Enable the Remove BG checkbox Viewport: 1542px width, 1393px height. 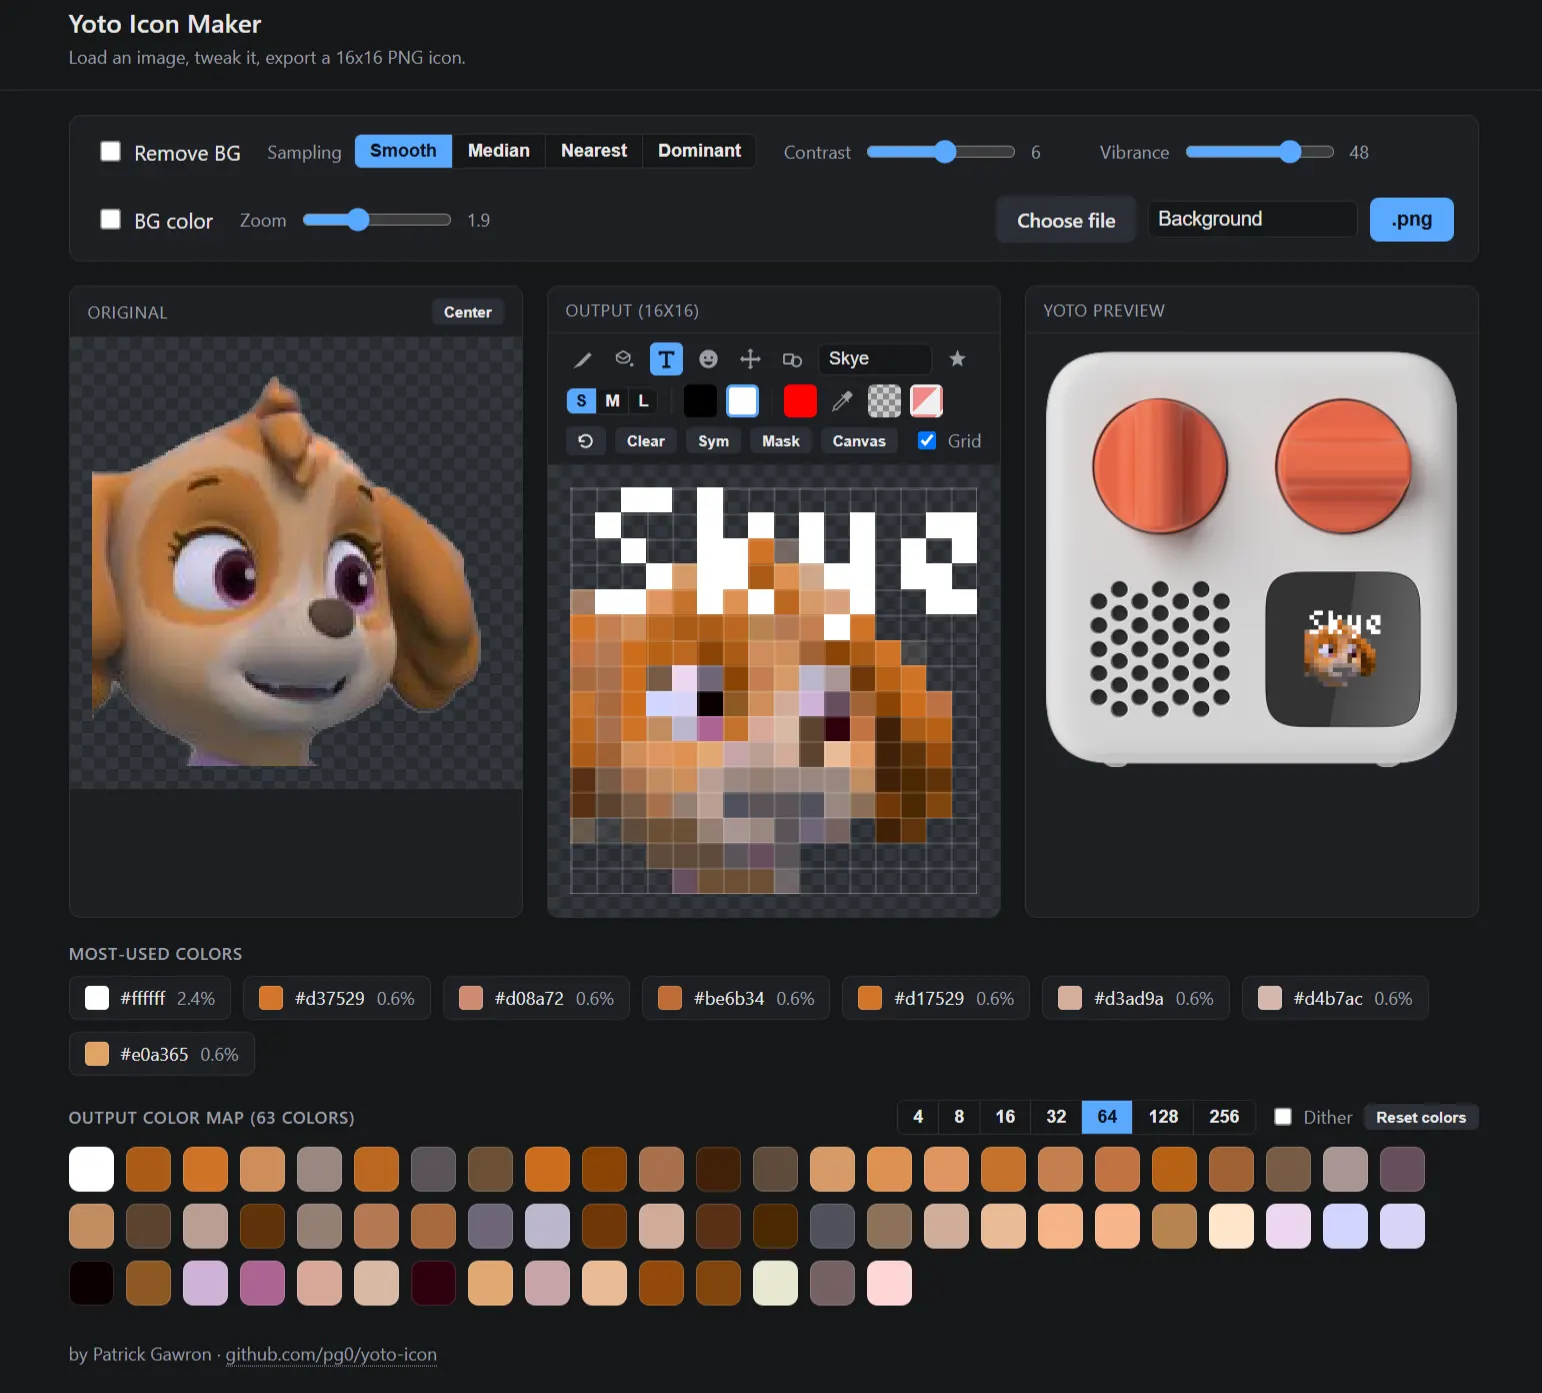[x=111, y=151]
